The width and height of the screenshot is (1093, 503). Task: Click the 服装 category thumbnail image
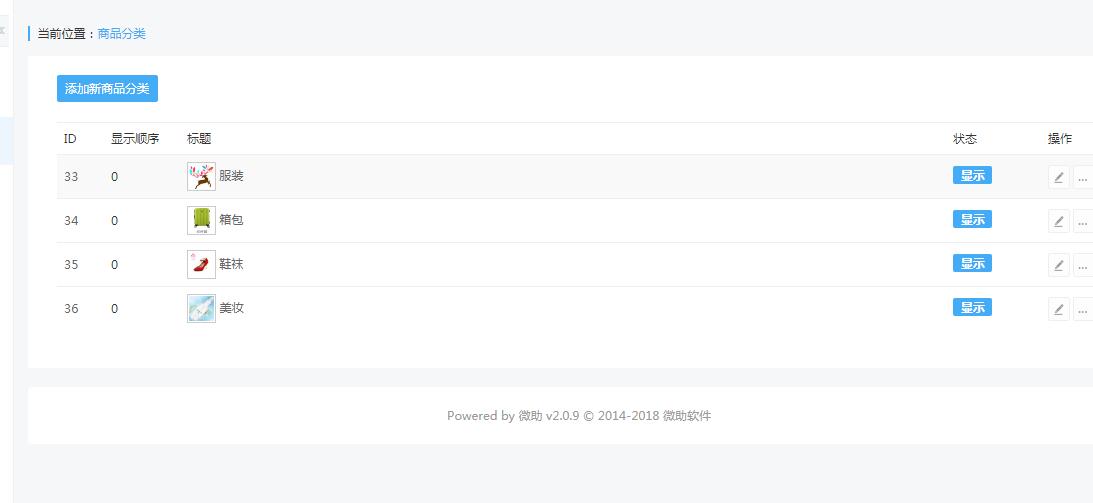click(x=201, y=176)
